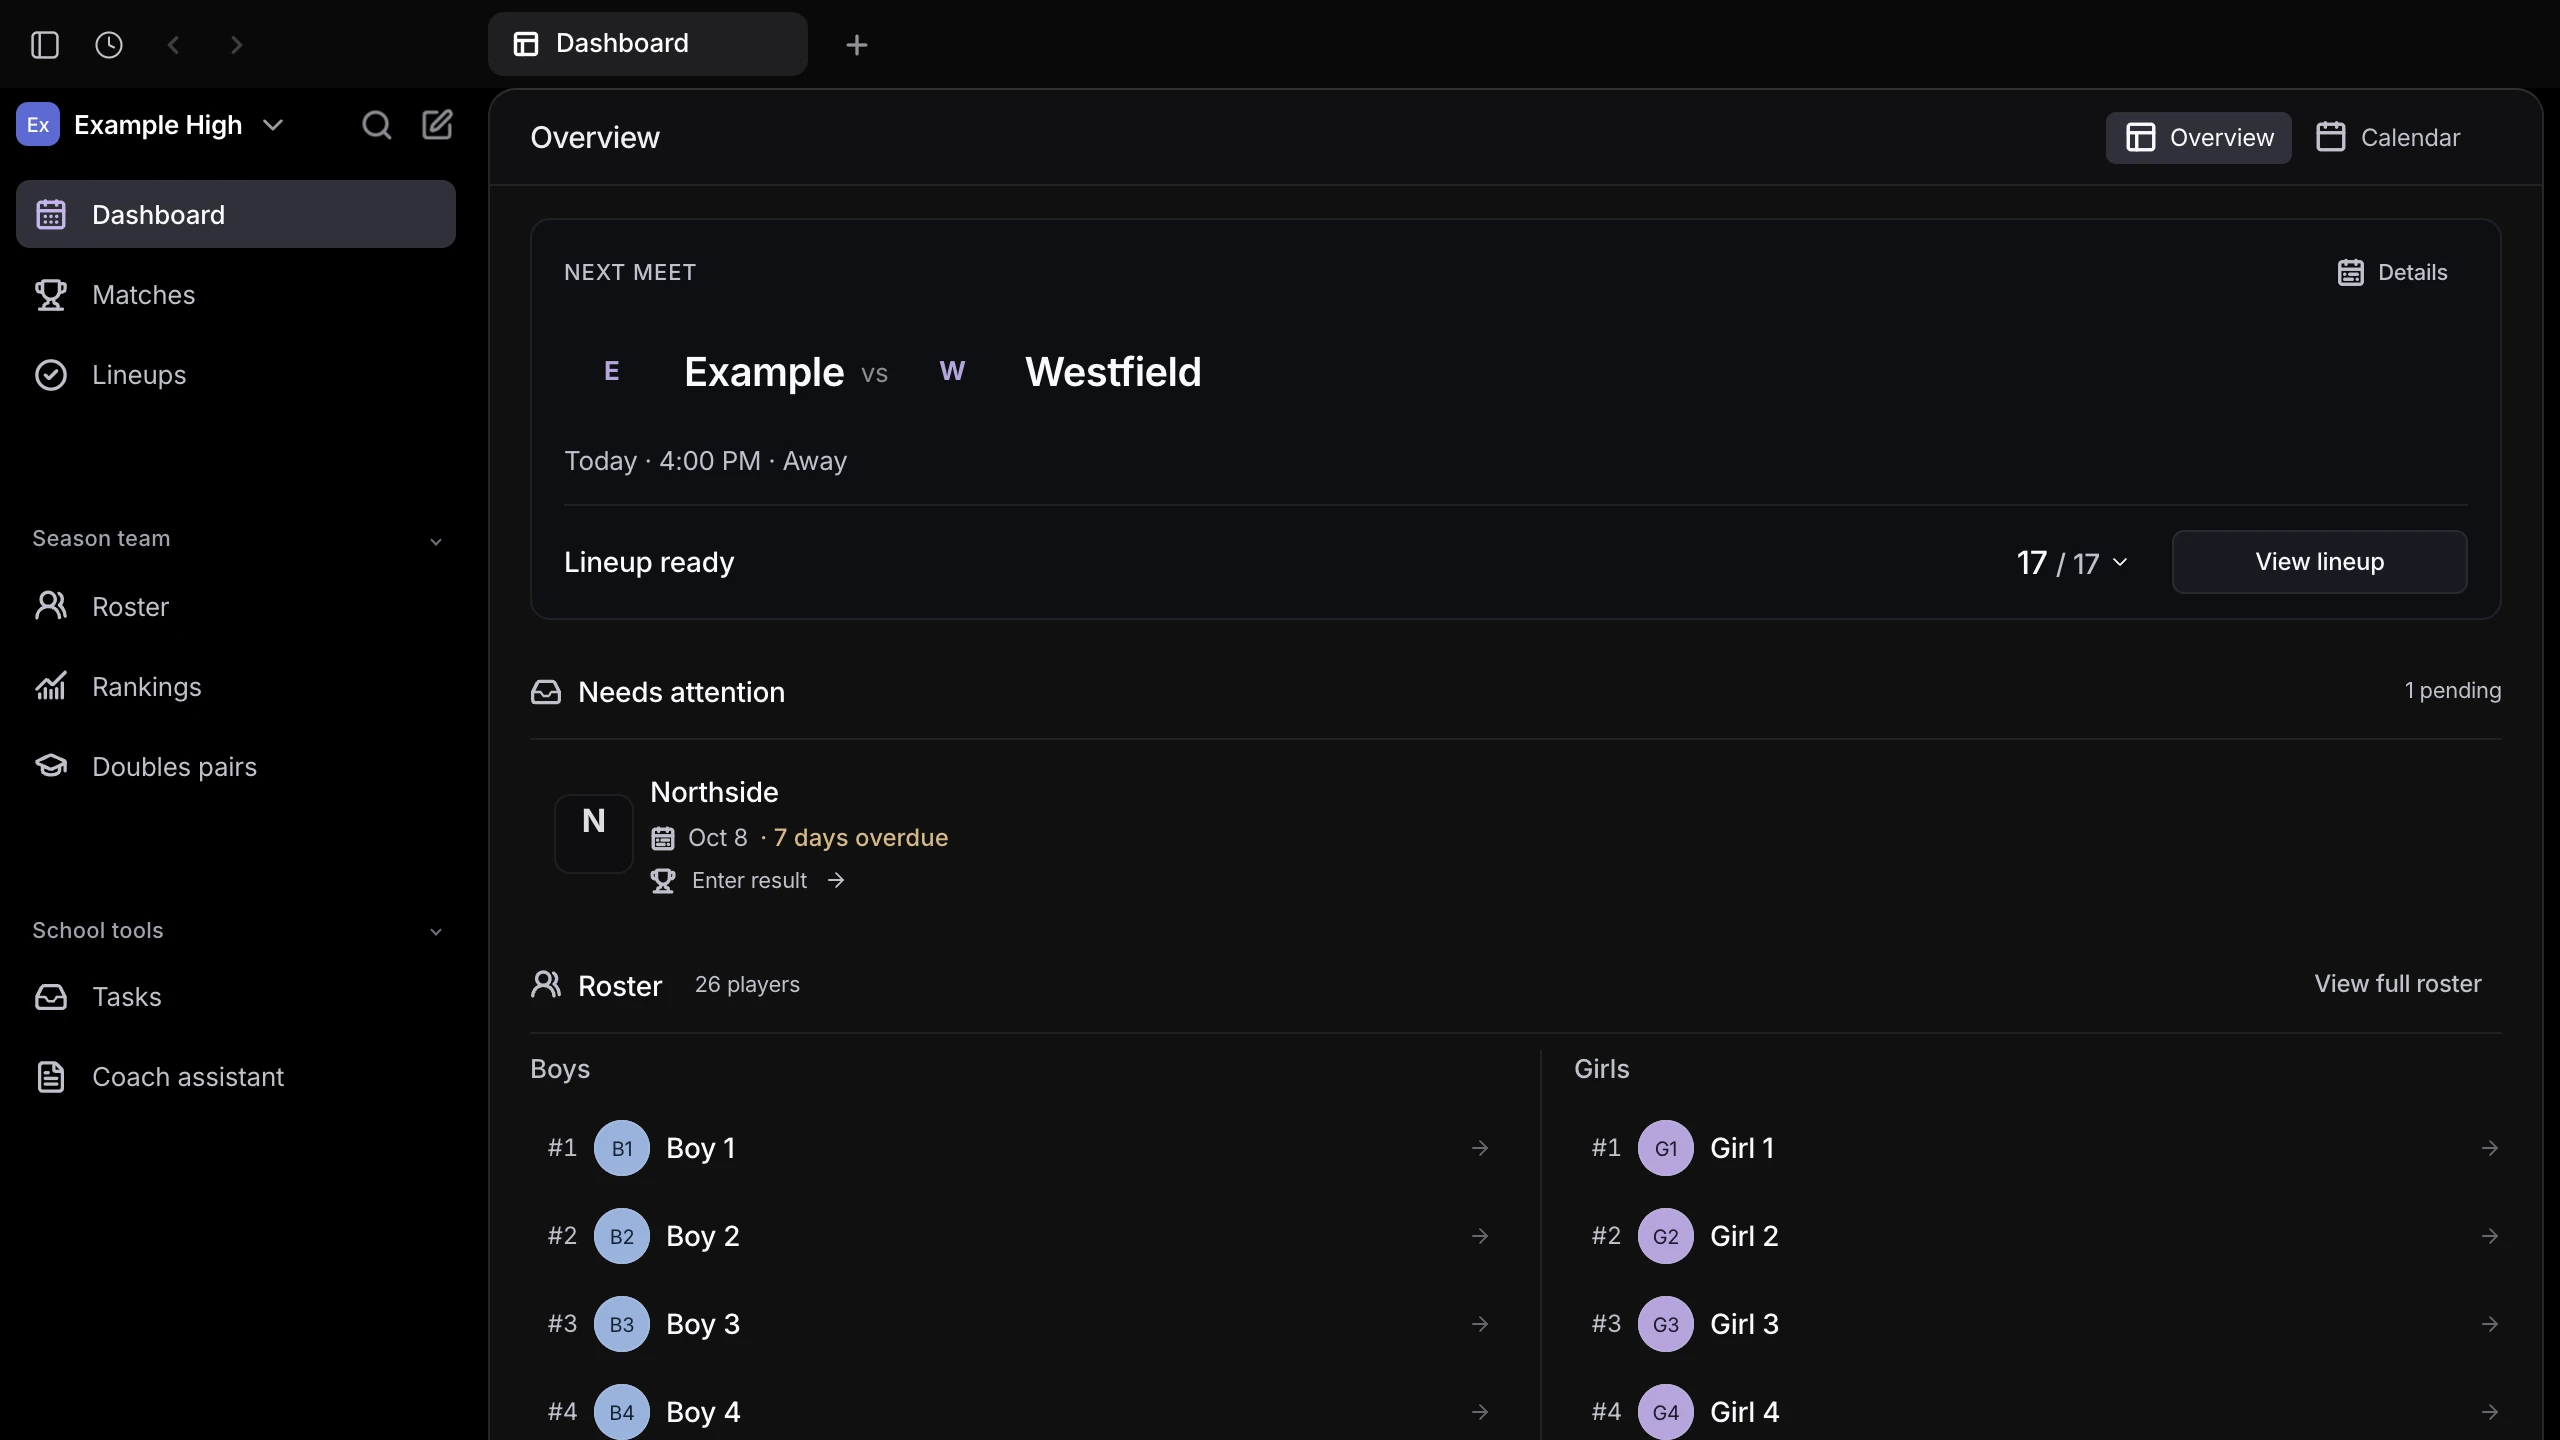This screenshot has height=1440, width=2560.
Task: Expand the 17 / 17 lineup count
Action: coord(2073,563)
